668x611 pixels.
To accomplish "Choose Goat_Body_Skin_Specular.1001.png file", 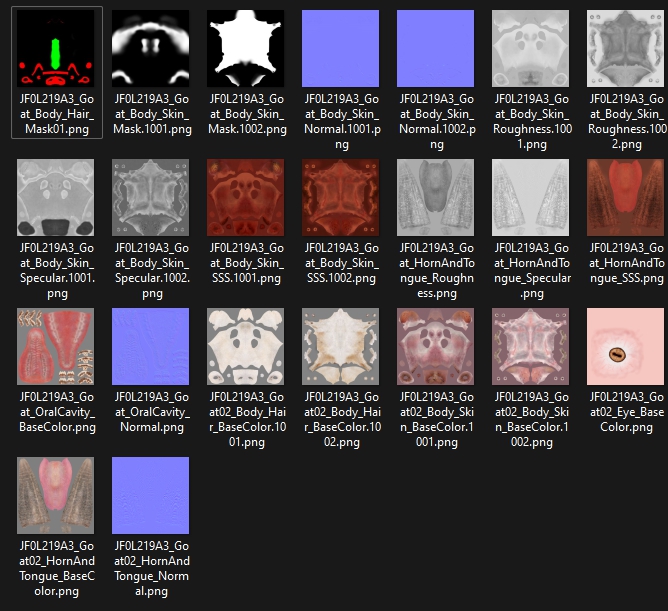I will 56,198.
